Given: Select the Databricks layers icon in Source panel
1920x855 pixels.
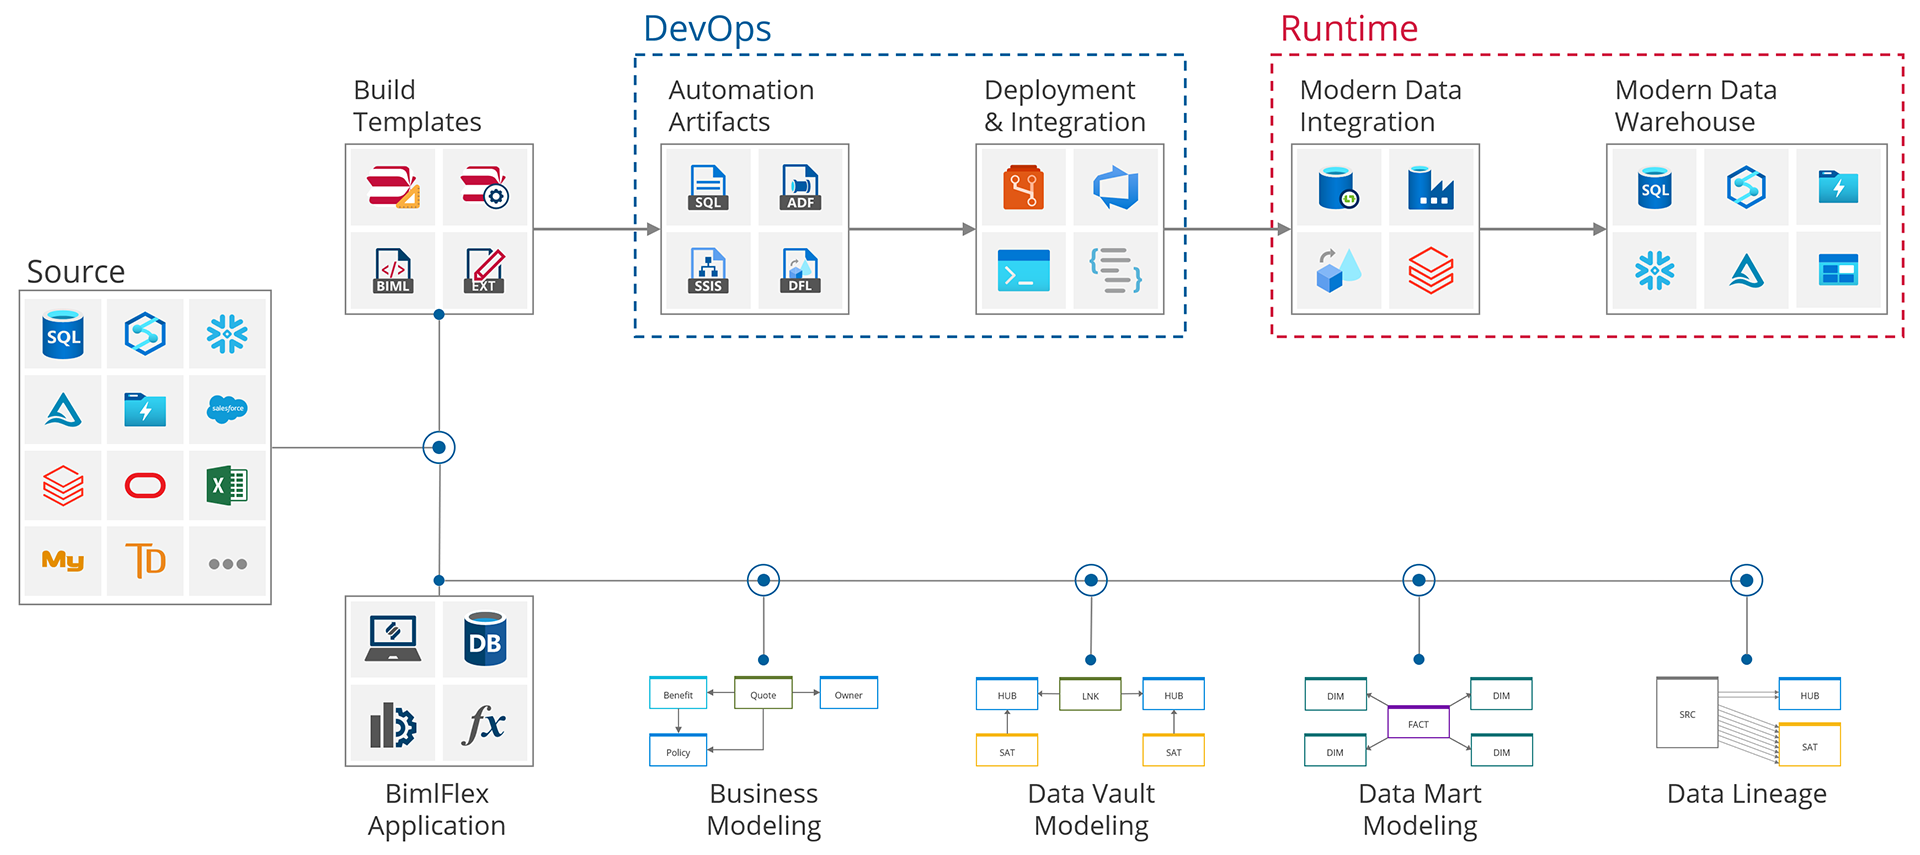Looking at the screenshot, I should (63, 485).
